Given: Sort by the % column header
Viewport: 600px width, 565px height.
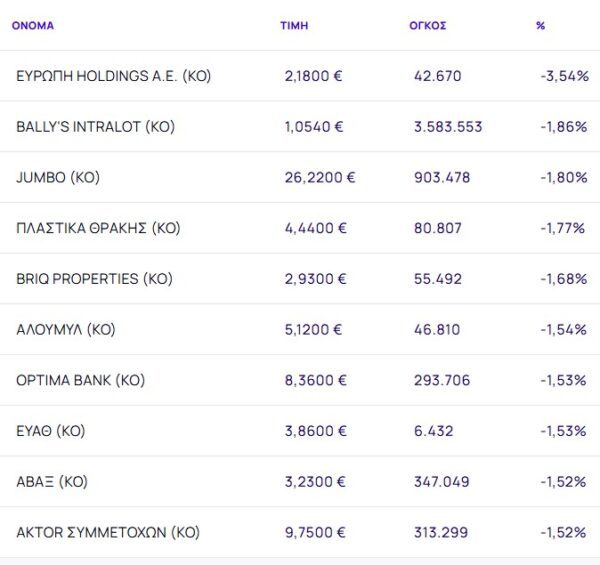Looking at the screenshot, I should [x=540, y=26].
